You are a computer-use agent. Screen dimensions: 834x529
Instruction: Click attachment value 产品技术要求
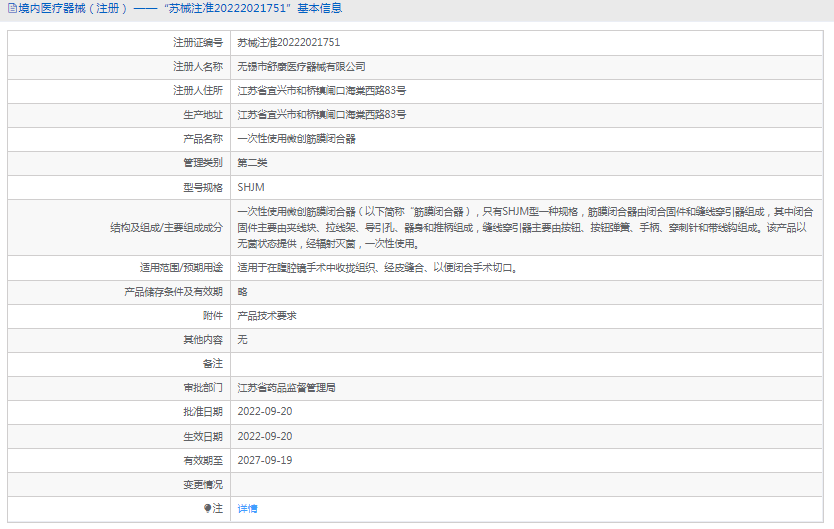point(266,316)
